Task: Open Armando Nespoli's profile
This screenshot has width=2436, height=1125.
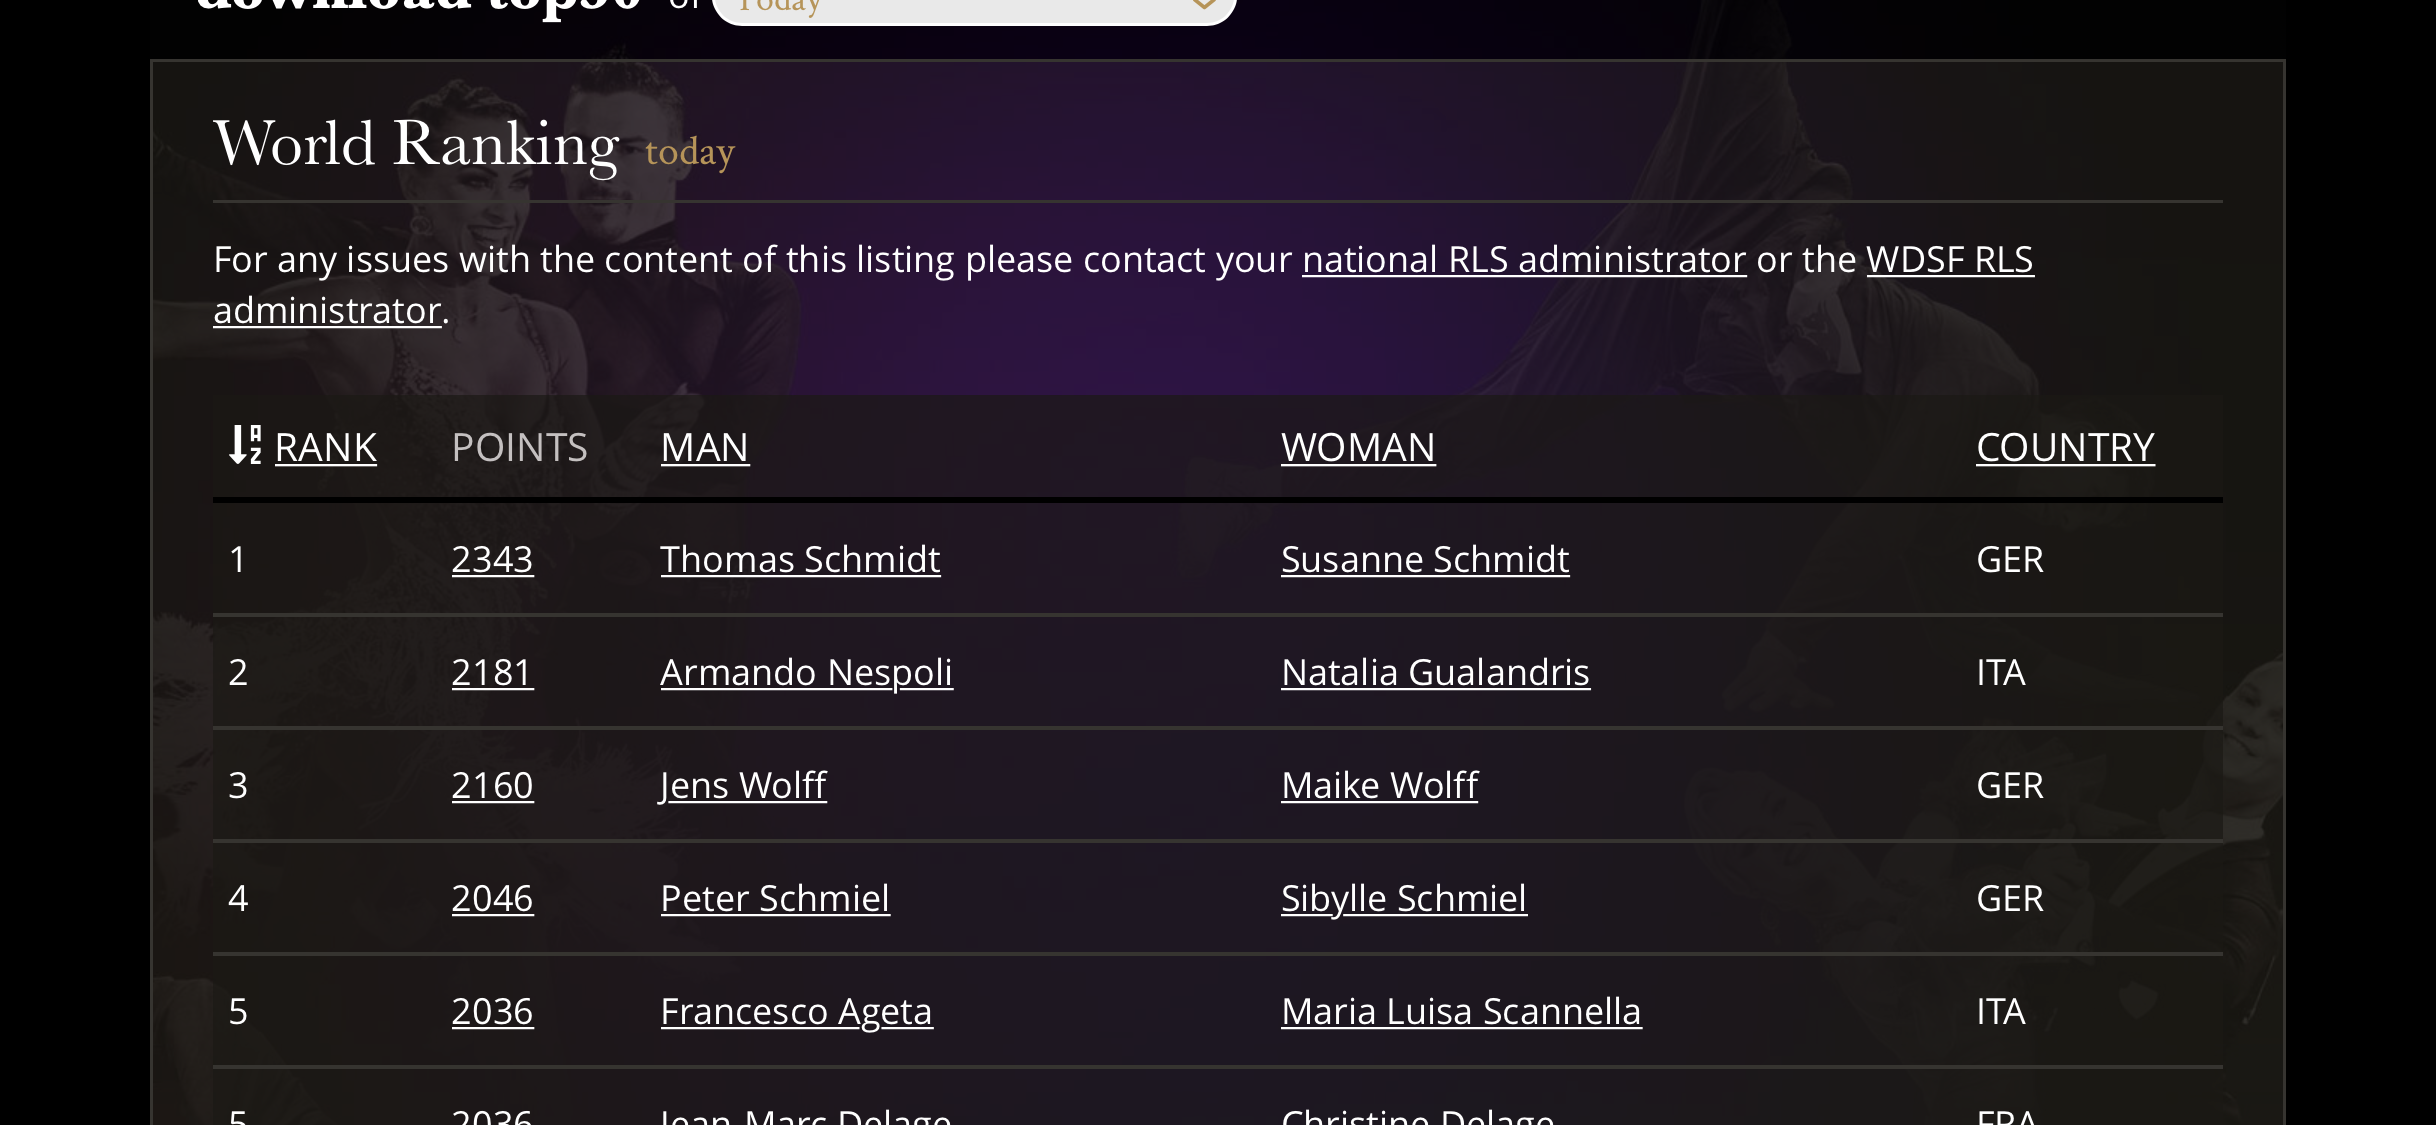Action: point(806,672)
